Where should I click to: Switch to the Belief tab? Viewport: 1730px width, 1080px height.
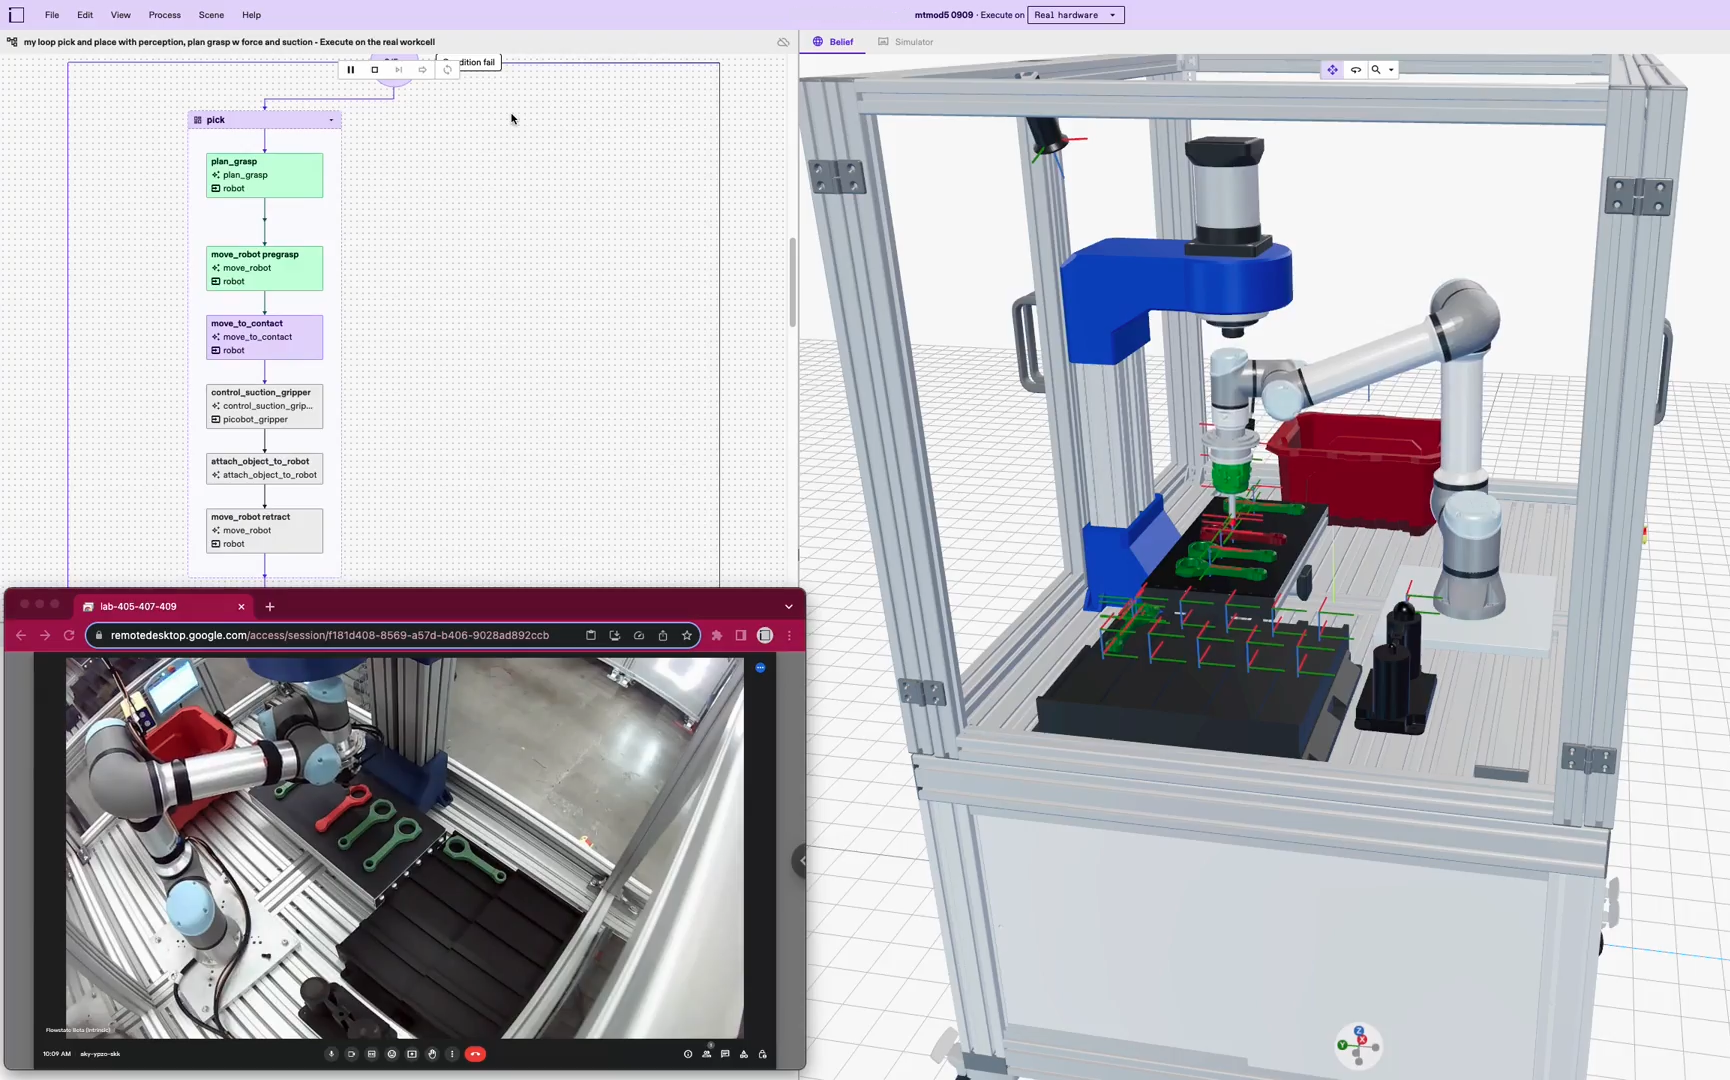click(x=833, y=42)
